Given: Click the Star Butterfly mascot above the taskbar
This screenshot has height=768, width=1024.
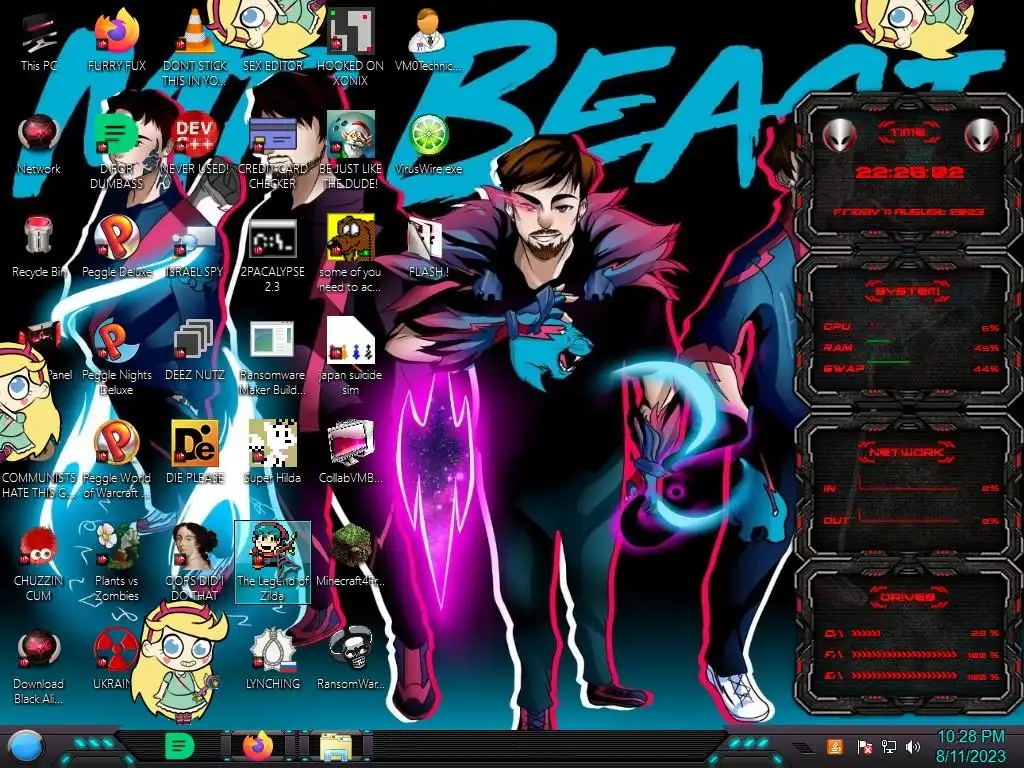Looking at the screenshot, I should [x=178, y=661].
